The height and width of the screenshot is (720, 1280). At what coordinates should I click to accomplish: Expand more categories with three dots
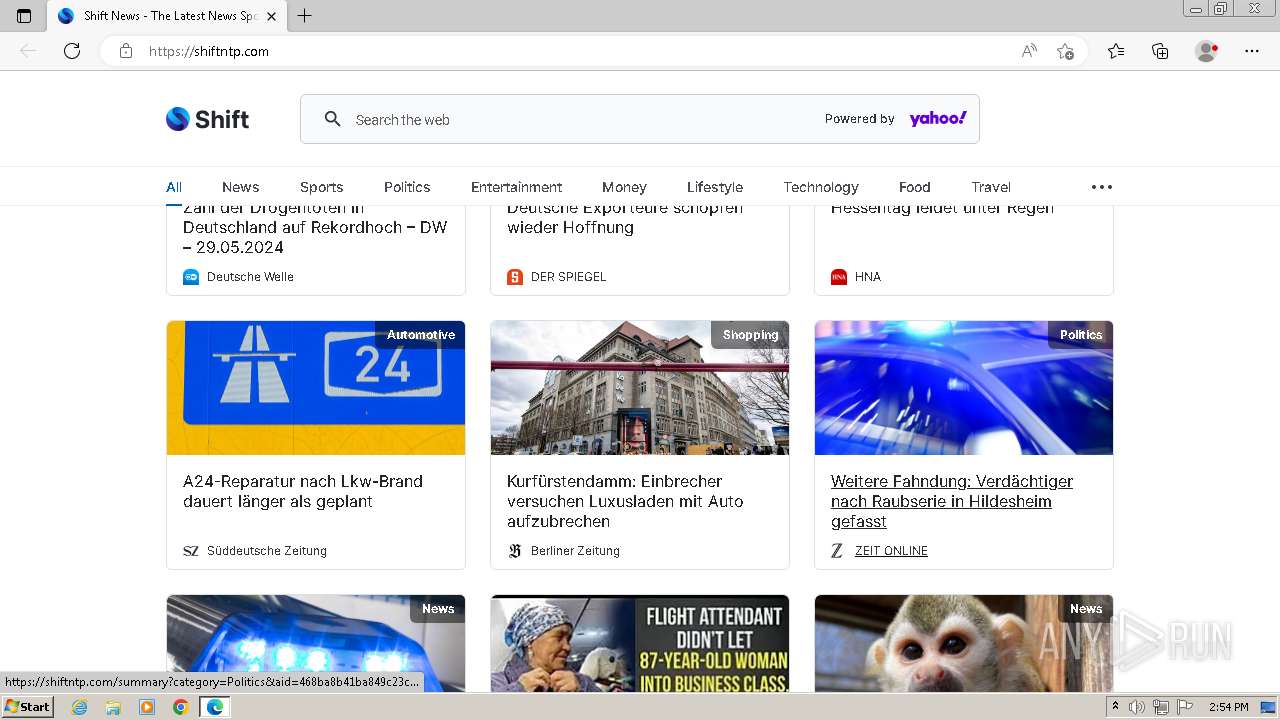1101,187
